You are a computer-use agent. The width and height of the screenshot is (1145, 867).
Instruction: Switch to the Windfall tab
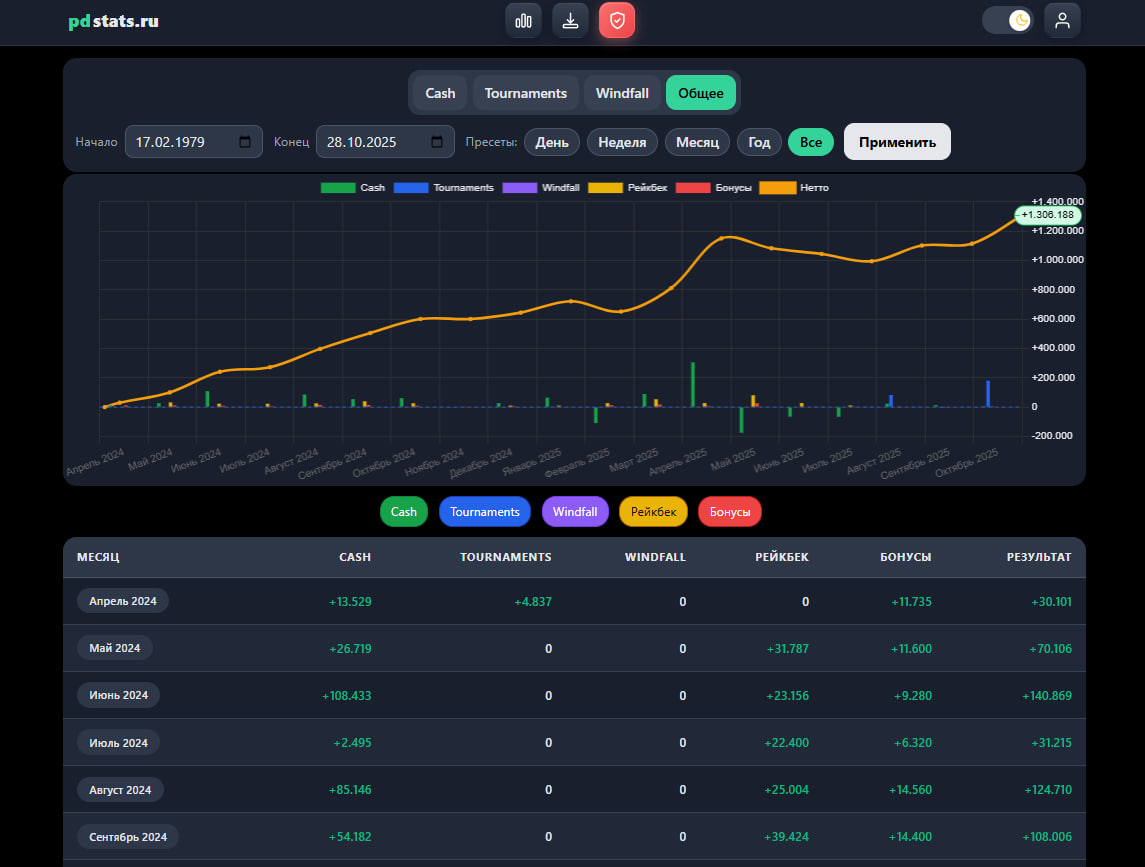[x=622, y=93]
